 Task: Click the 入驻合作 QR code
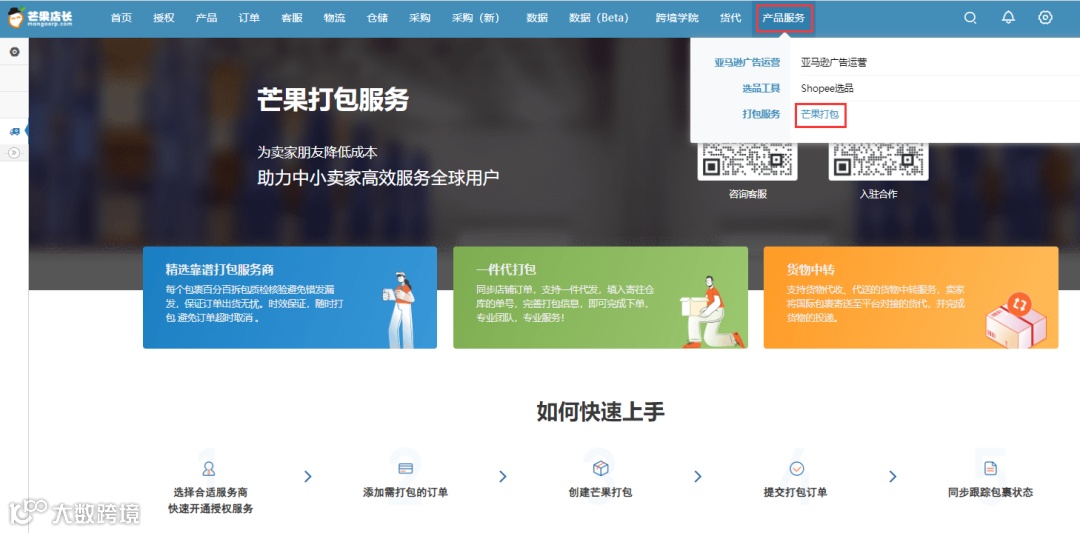(x=878, y=160)
